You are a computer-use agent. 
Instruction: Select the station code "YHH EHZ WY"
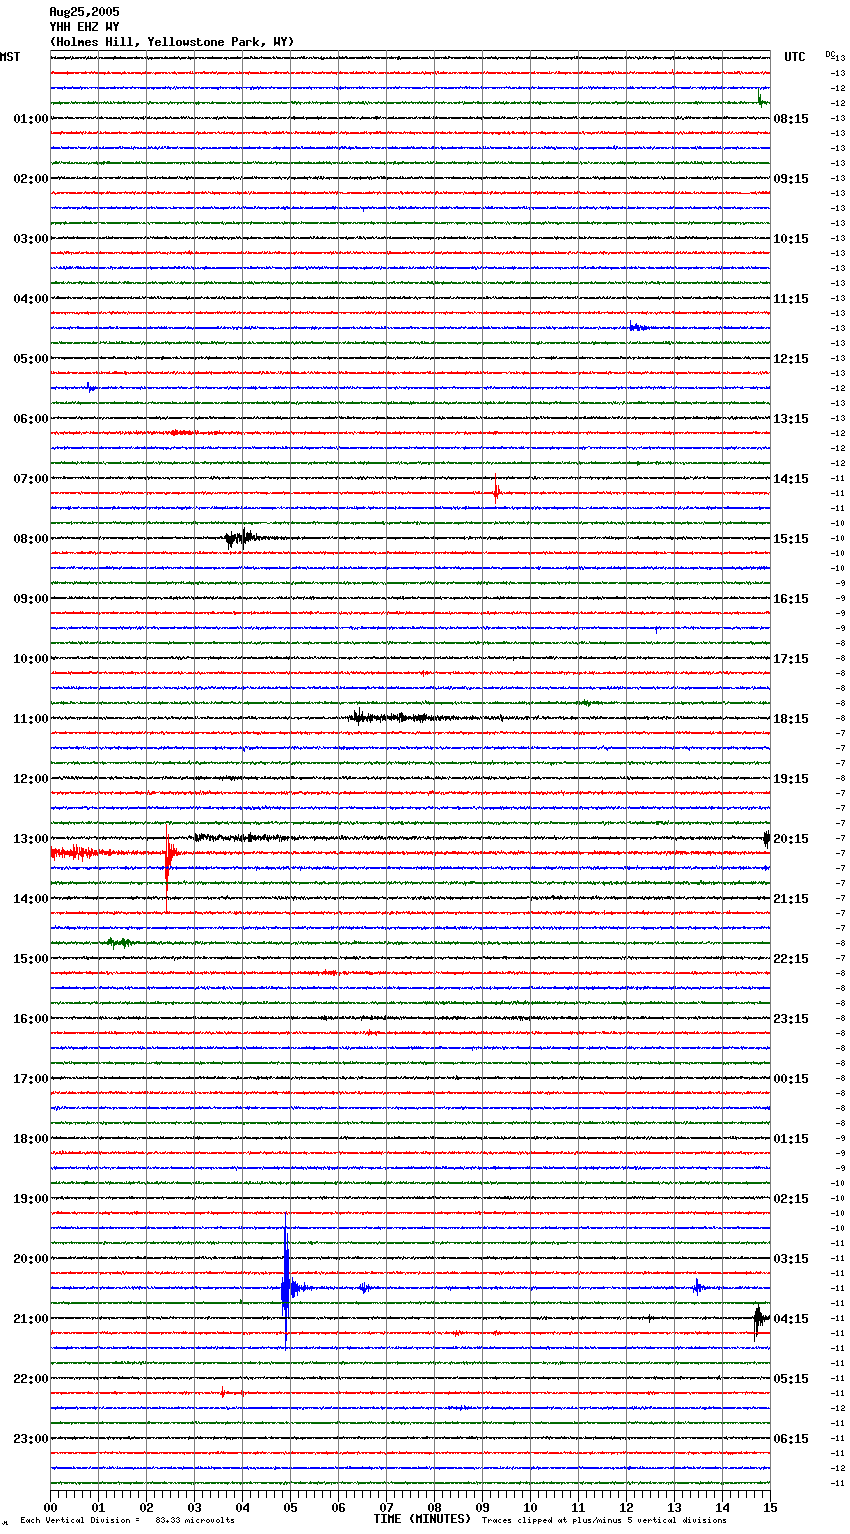(x=84, y=27)
